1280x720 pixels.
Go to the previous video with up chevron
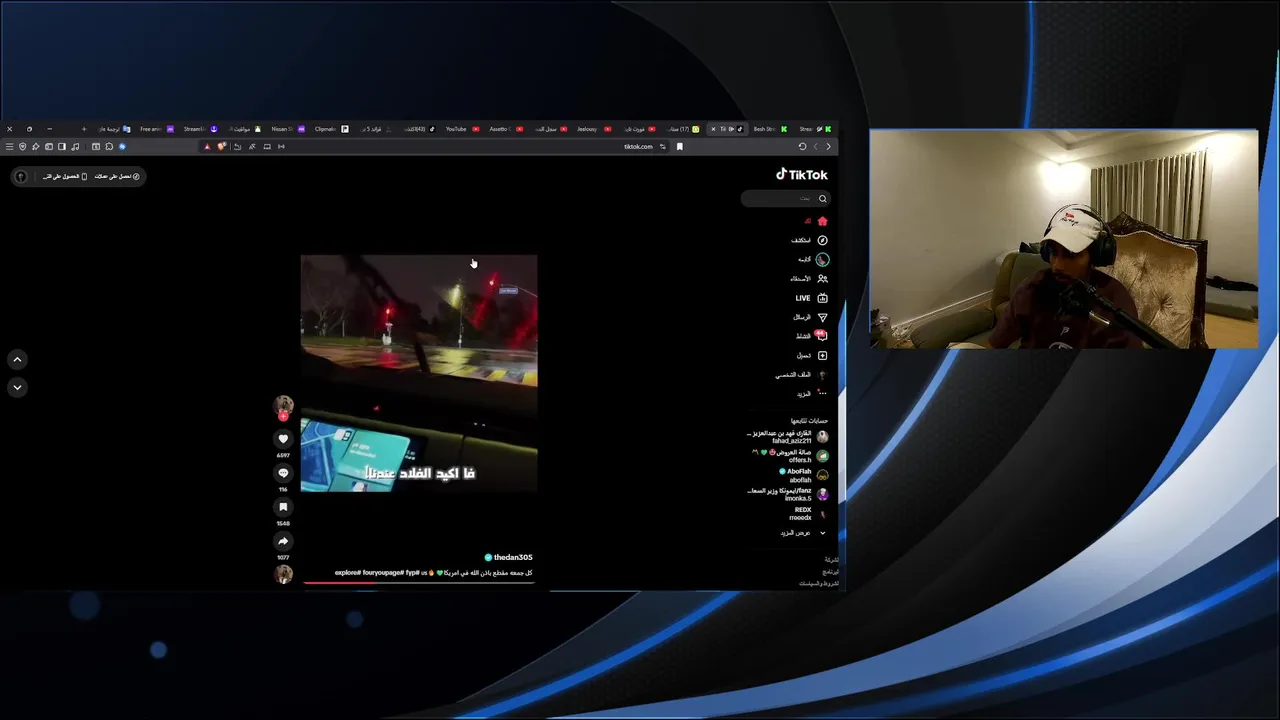[x=17, y=359]
